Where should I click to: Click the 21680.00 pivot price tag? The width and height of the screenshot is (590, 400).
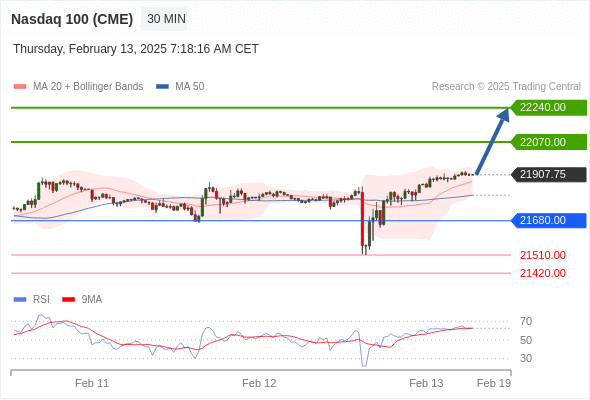549,221
